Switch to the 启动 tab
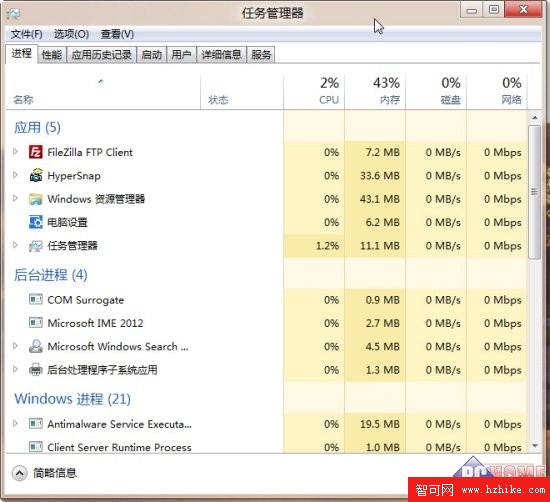 pyautogui.click(x=152, y=55)
